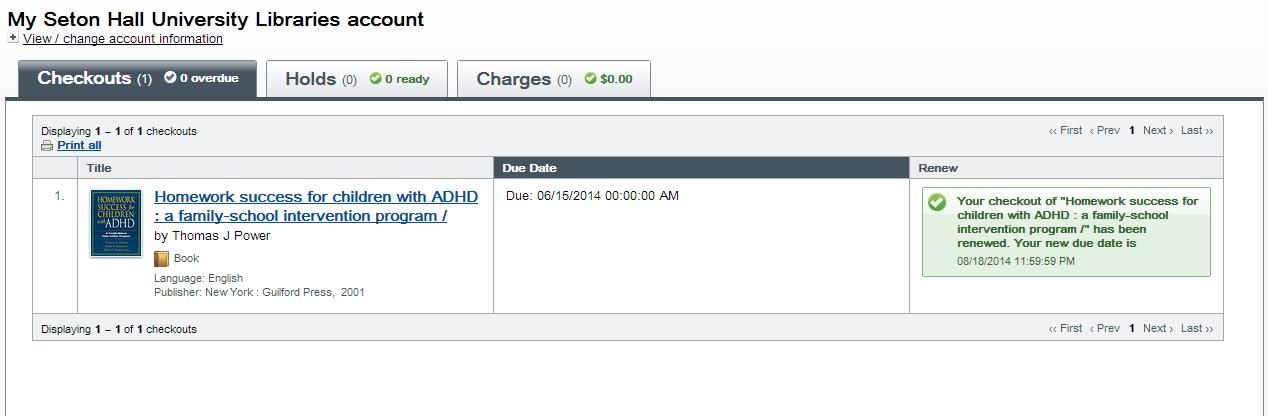Click the Print all link

[79, 145]
